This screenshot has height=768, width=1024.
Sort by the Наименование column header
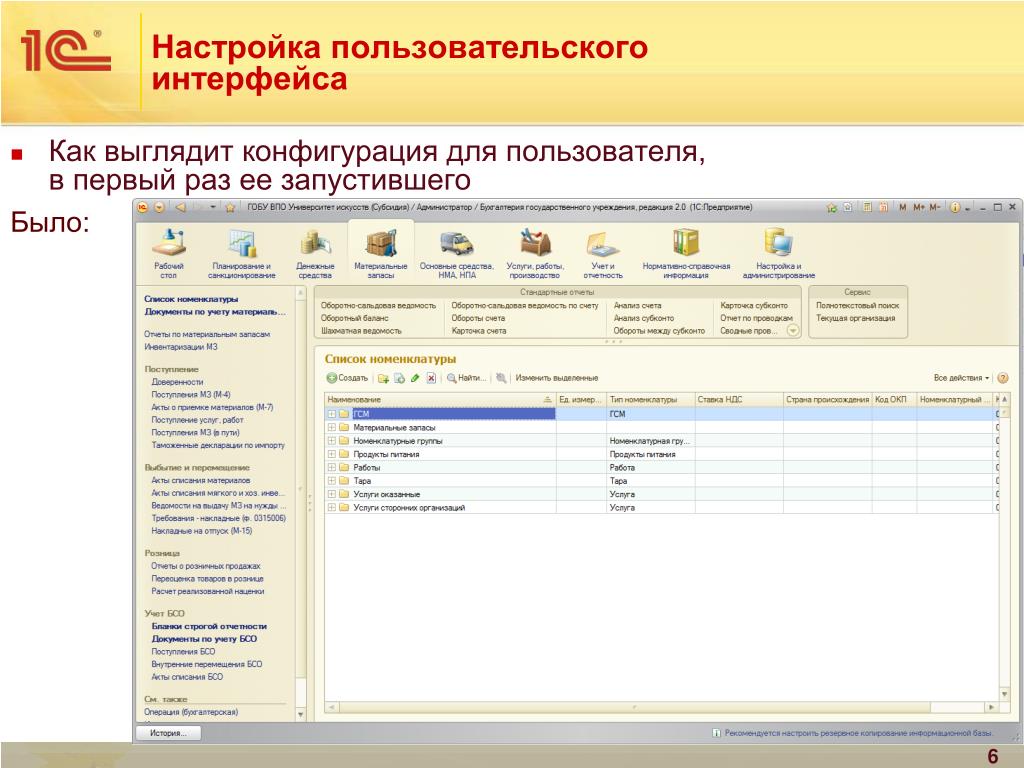point(440,399)
